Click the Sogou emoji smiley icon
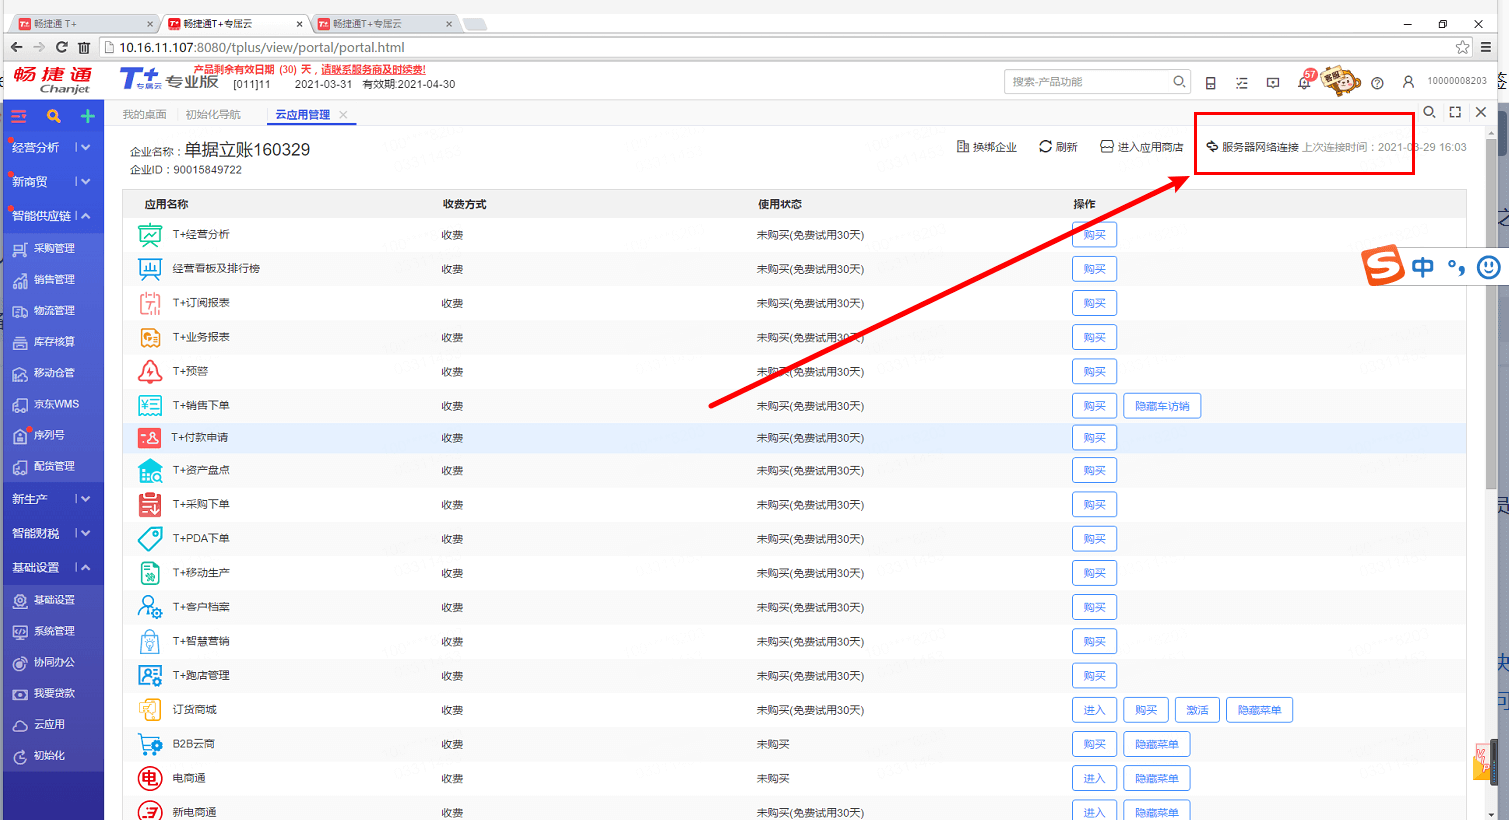The image size is (1509, 820). click(1489, 266)
